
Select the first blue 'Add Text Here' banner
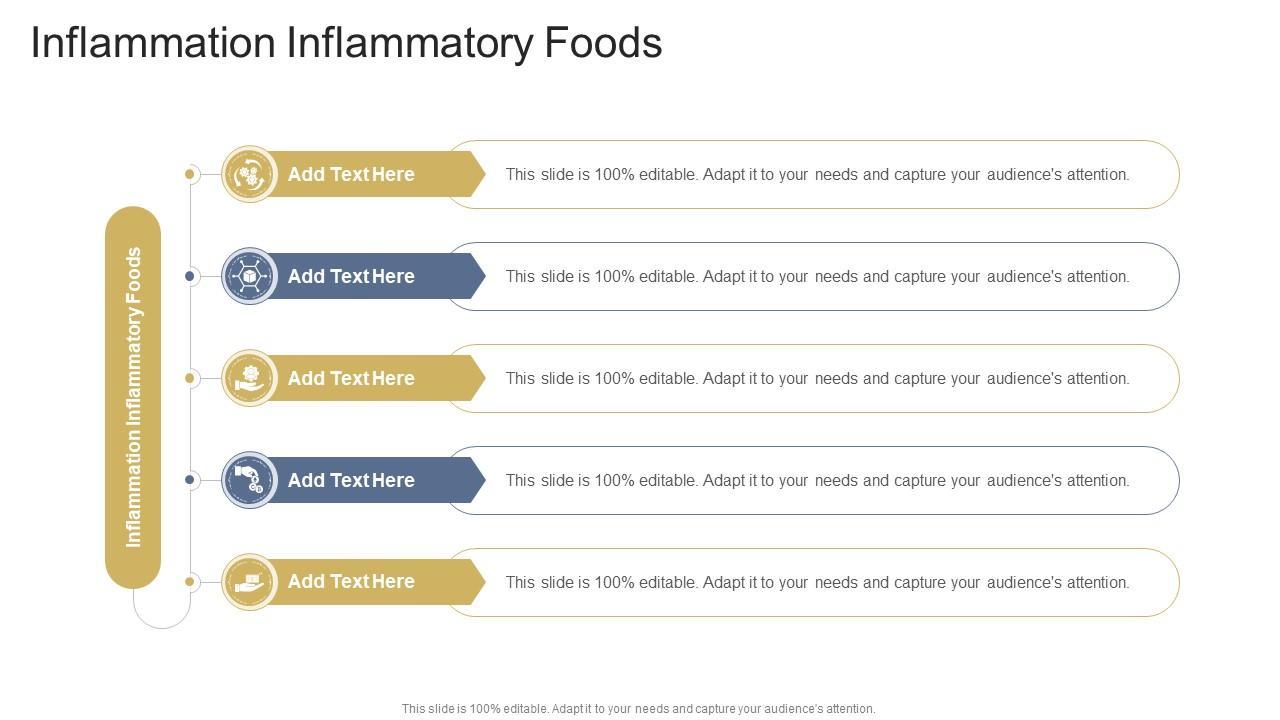coord(351,277)
